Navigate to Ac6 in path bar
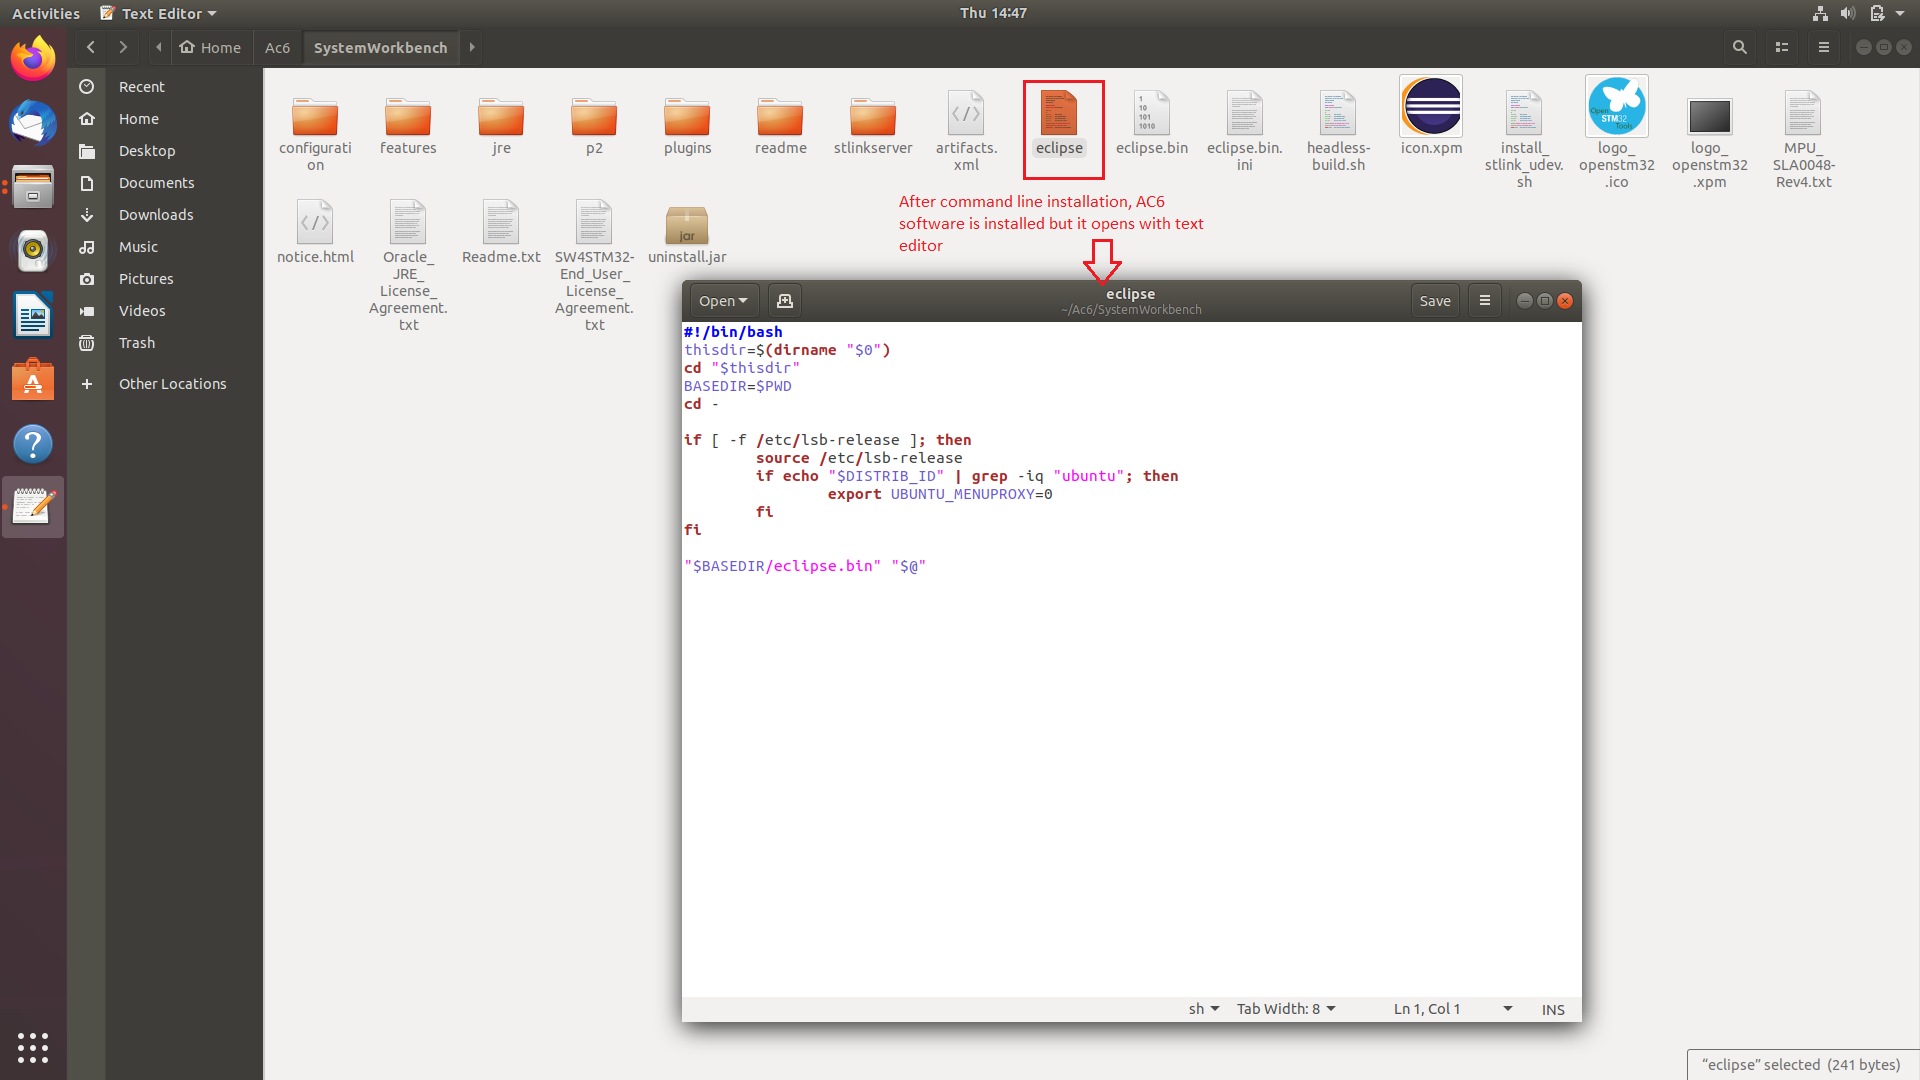 [277, 47]
